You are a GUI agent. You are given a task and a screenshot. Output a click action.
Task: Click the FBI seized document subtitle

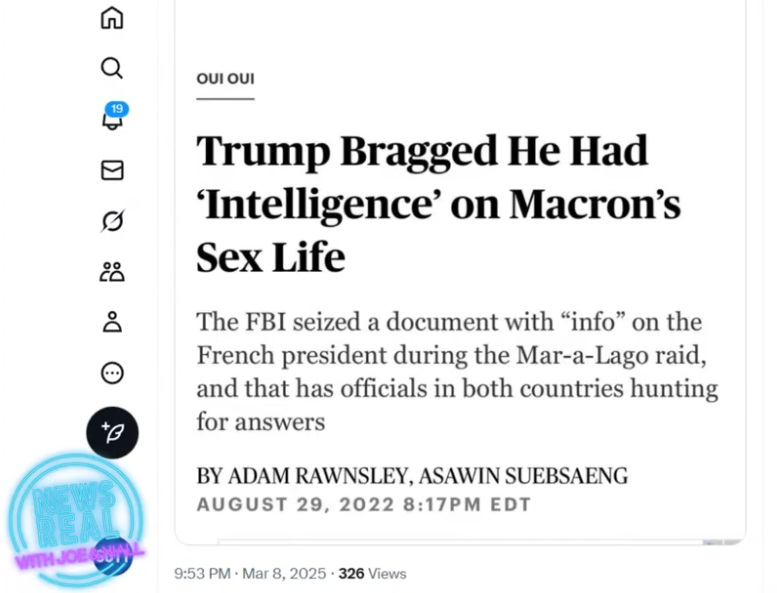click(x=456, y=371)
